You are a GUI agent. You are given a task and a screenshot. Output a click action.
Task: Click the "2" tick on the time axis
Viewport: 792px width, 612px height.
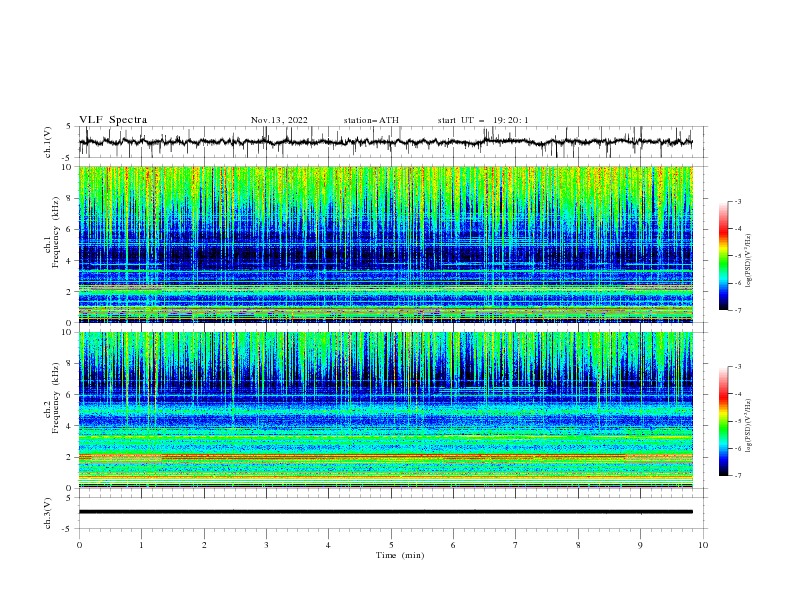(x=204, y=545)
